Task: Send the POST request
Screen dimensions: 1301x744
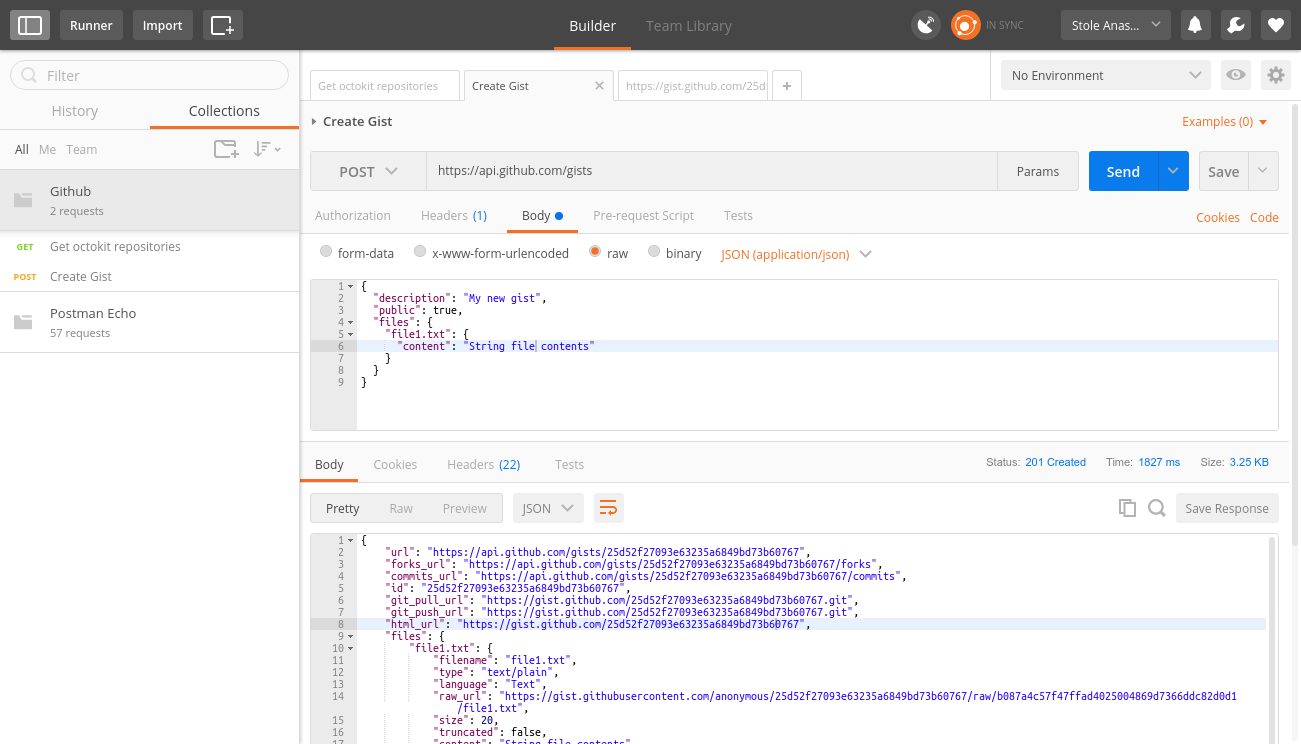Action: [x=1123, y=171]
